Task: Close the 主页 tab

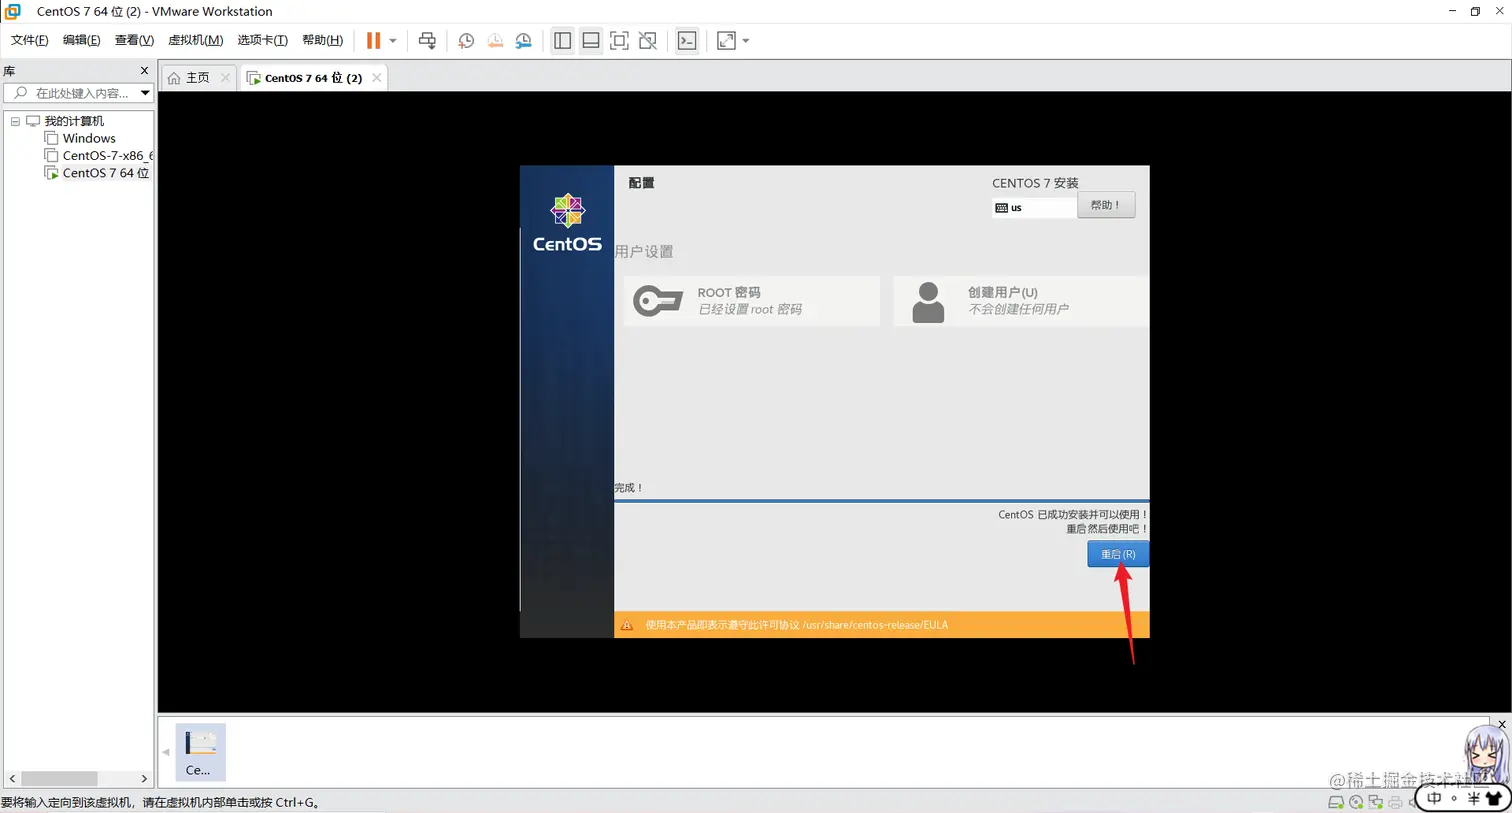Action: (x=225, y=77)
